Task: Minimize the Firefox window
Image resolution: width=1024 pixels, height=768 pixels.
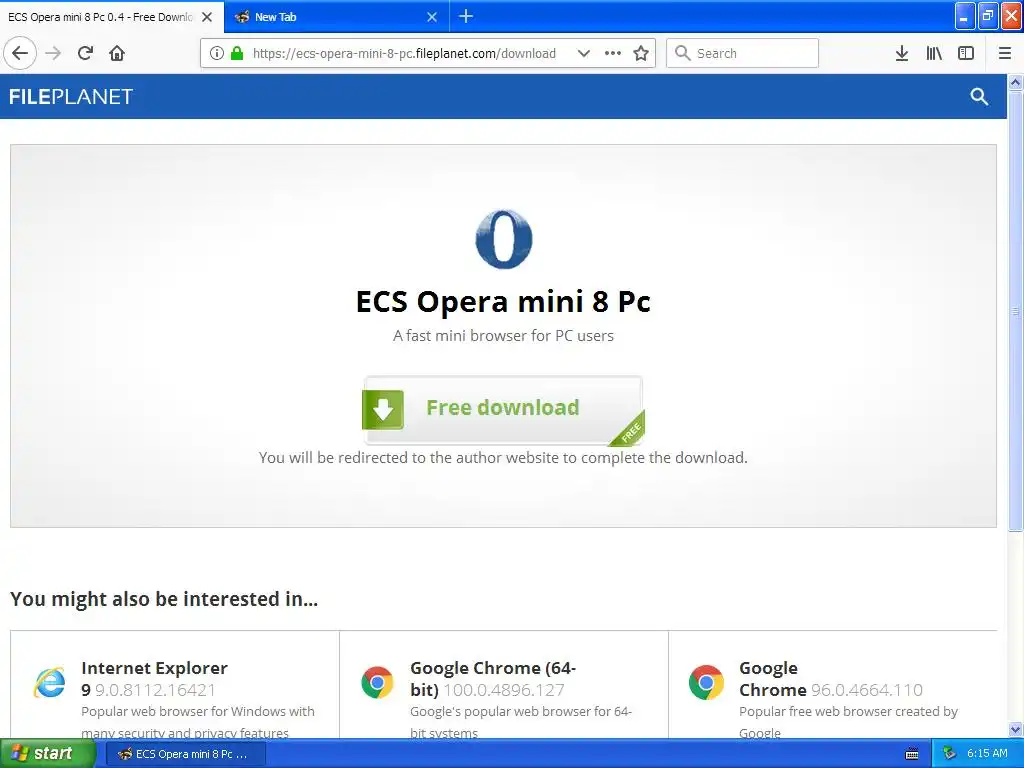Action: 965,16
